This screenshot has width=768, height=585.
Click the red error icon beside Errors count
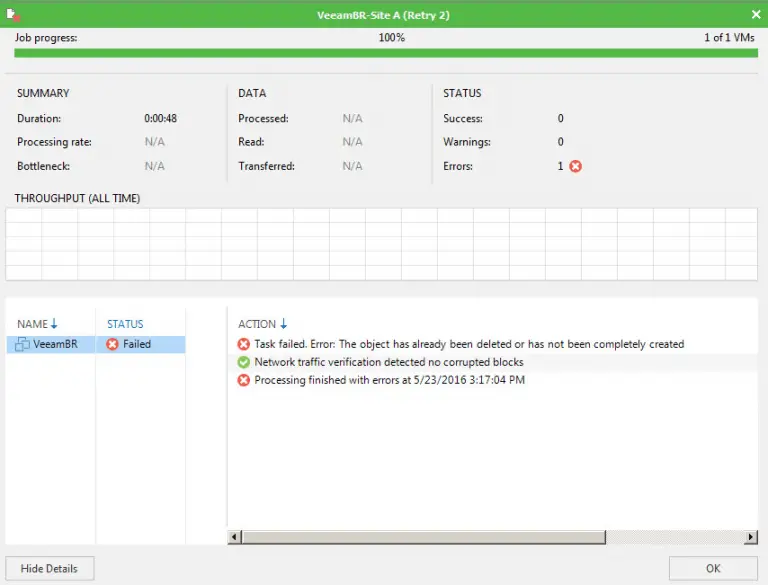(x=575, y=166)
